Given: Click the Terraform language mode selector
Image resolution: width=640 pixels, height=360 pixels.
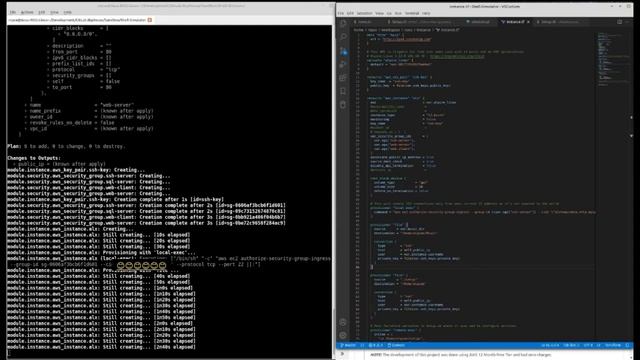Looking at the screenshot, I should pyautogui.click(x=613, y=345).
